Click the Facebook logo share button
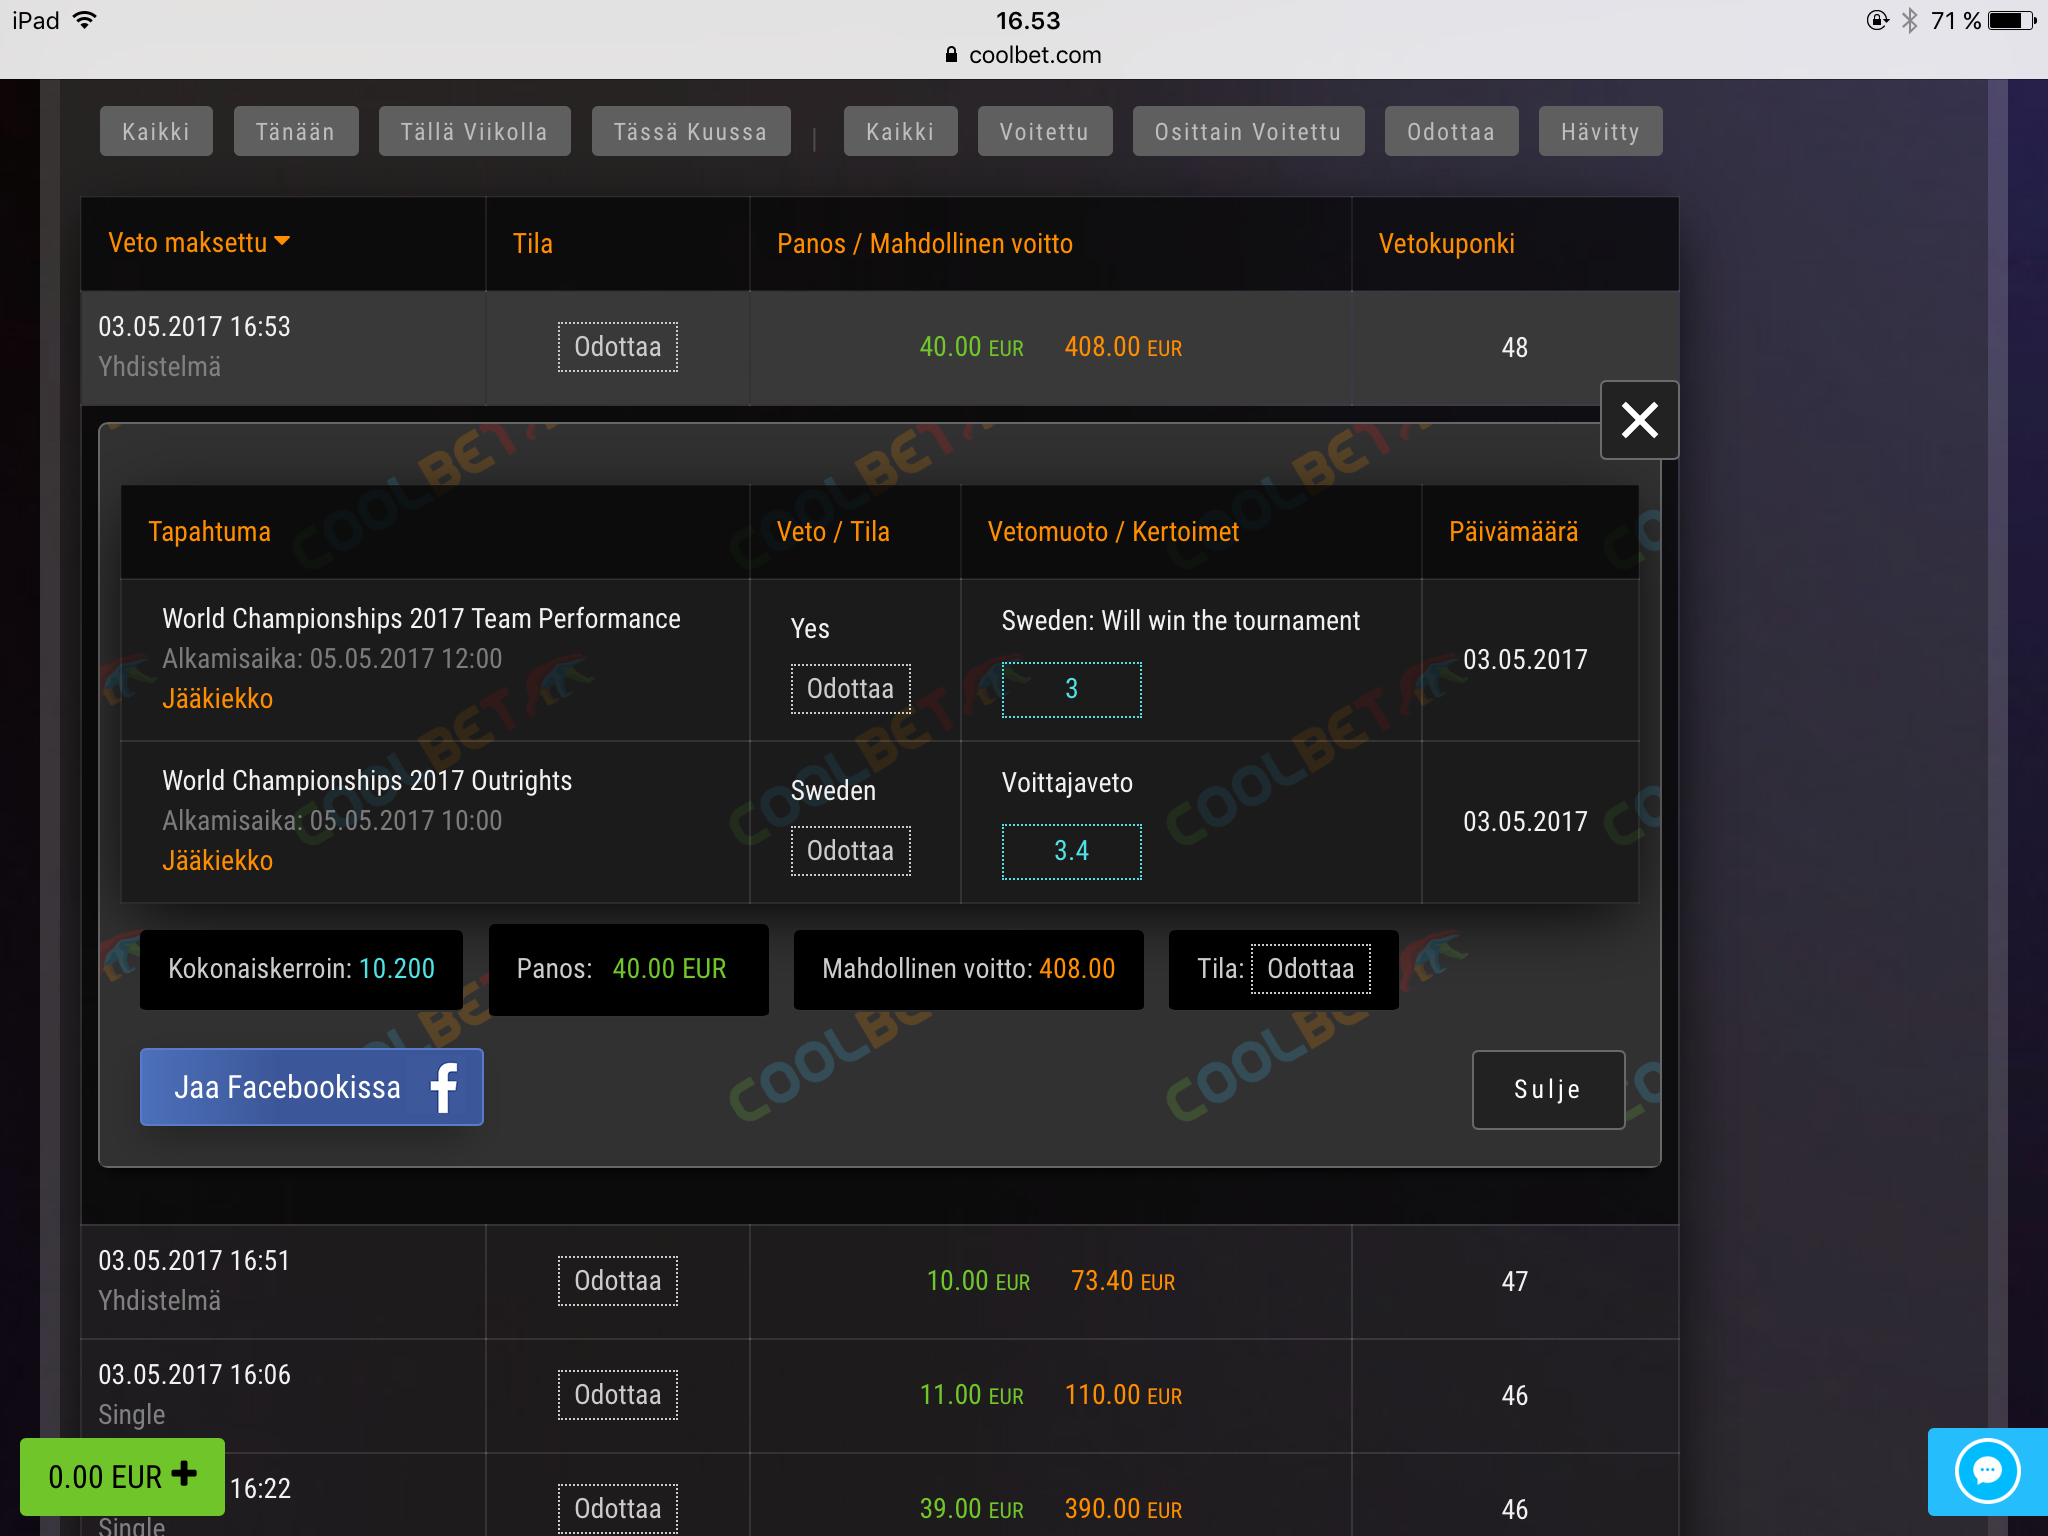The image size is (2048, 1536). coord(444,1087)
